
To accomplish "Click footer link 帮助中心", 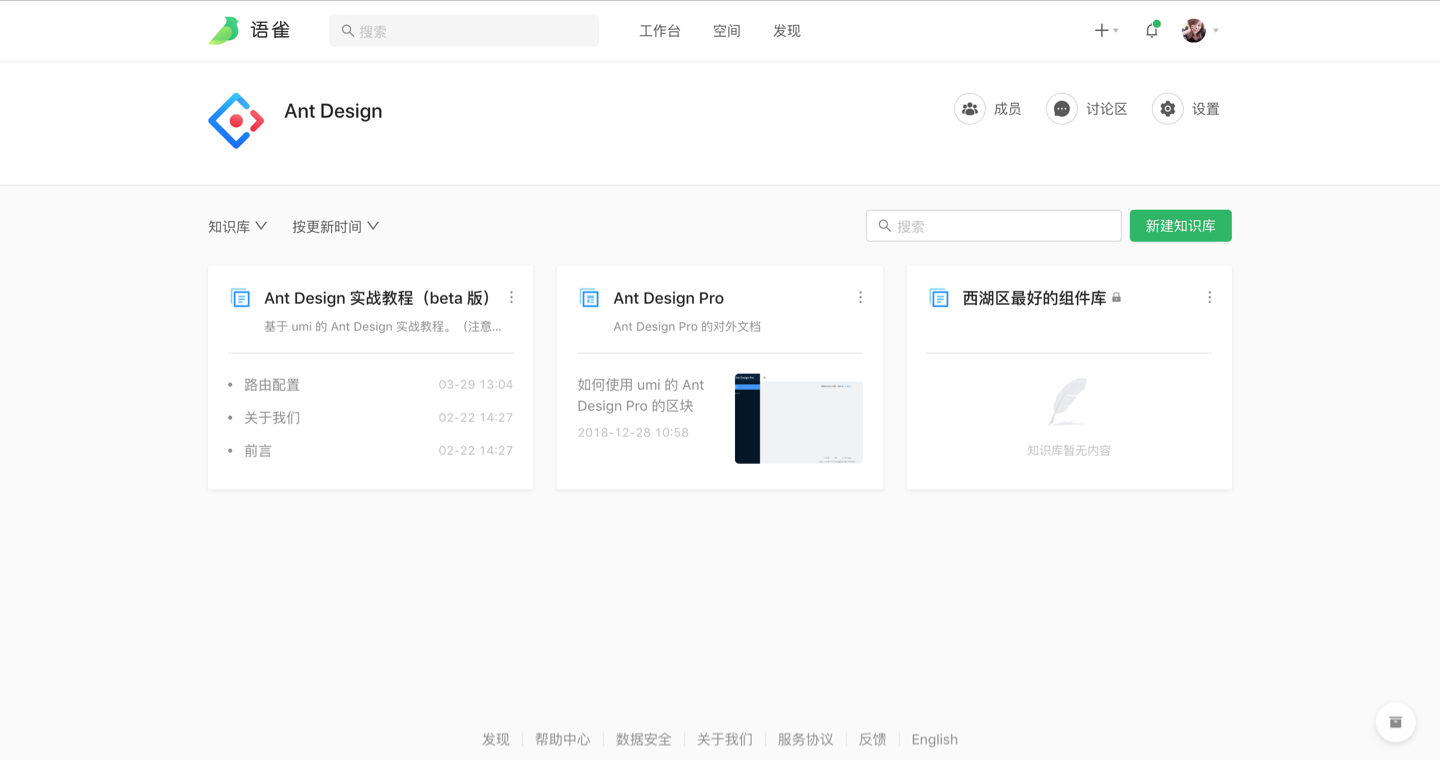I will pos(563,740).
